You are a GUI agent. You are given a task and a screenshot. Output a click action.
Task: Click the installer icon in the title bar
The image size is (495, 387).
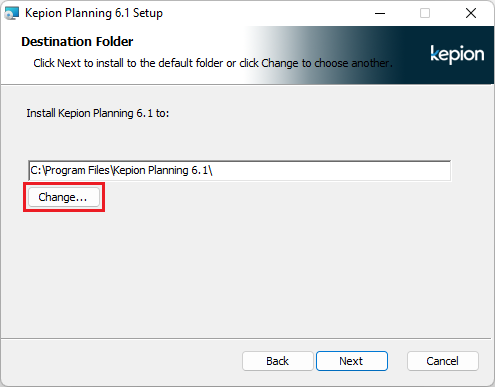pos(12,13)
